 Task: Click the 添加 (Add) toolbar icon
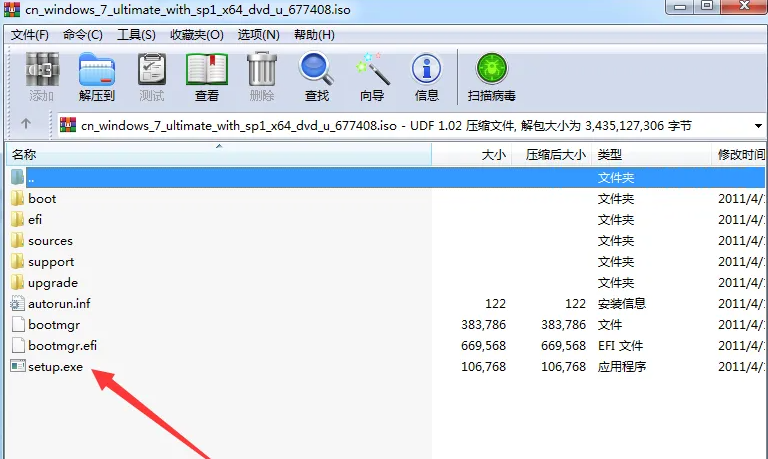(42, 70)
